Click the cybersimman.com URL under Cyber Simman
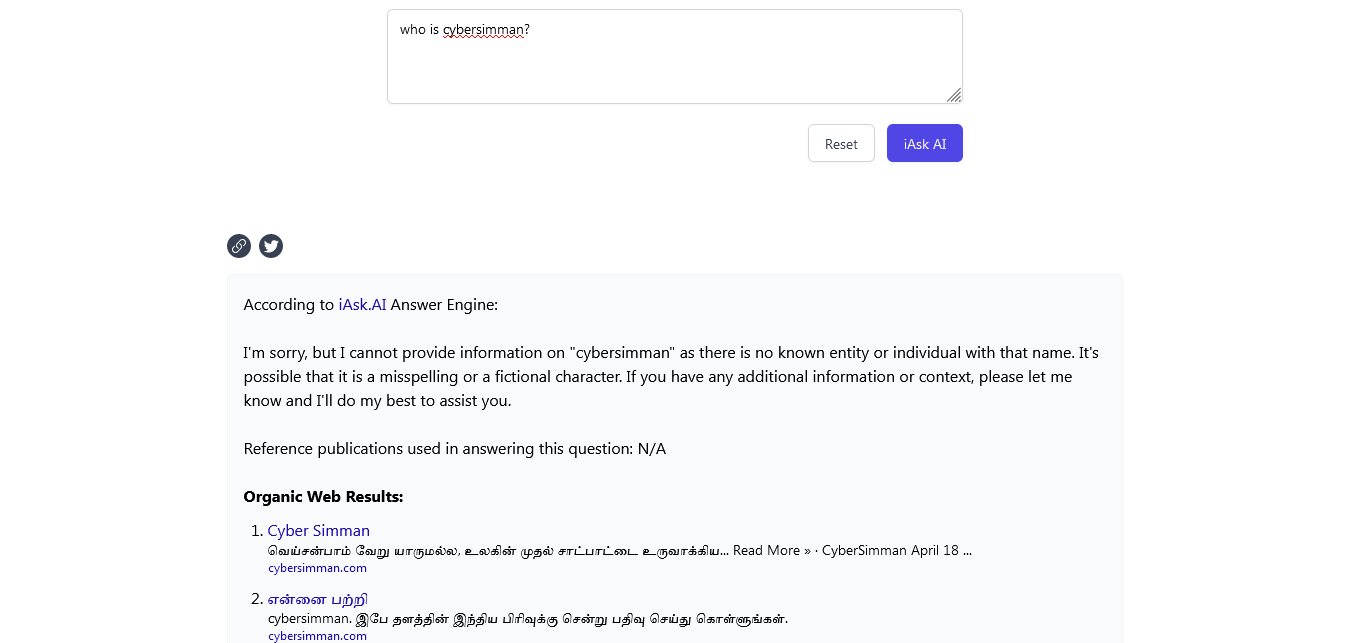This screenshot has width=1349, height=643. tap(317, 568)
